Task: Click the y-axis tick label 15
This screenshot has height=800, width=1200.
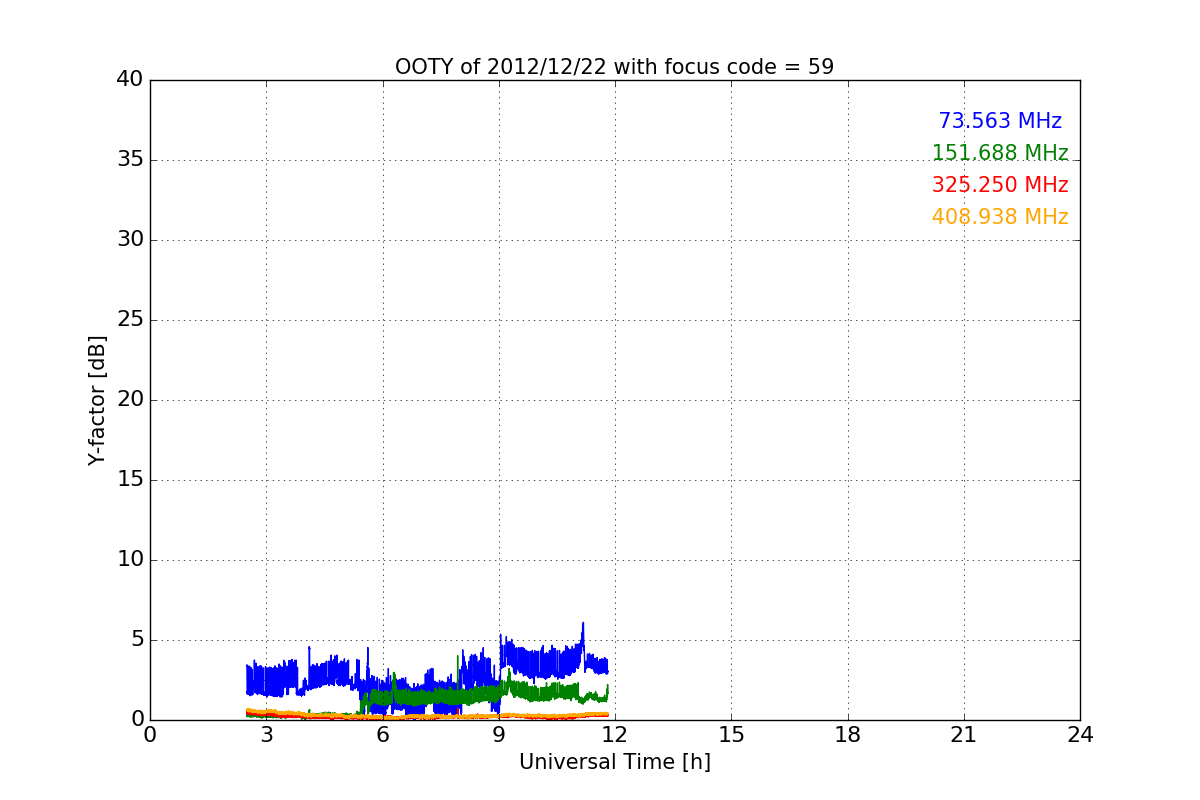Action: pyautogui.click(x=130, y=480)
